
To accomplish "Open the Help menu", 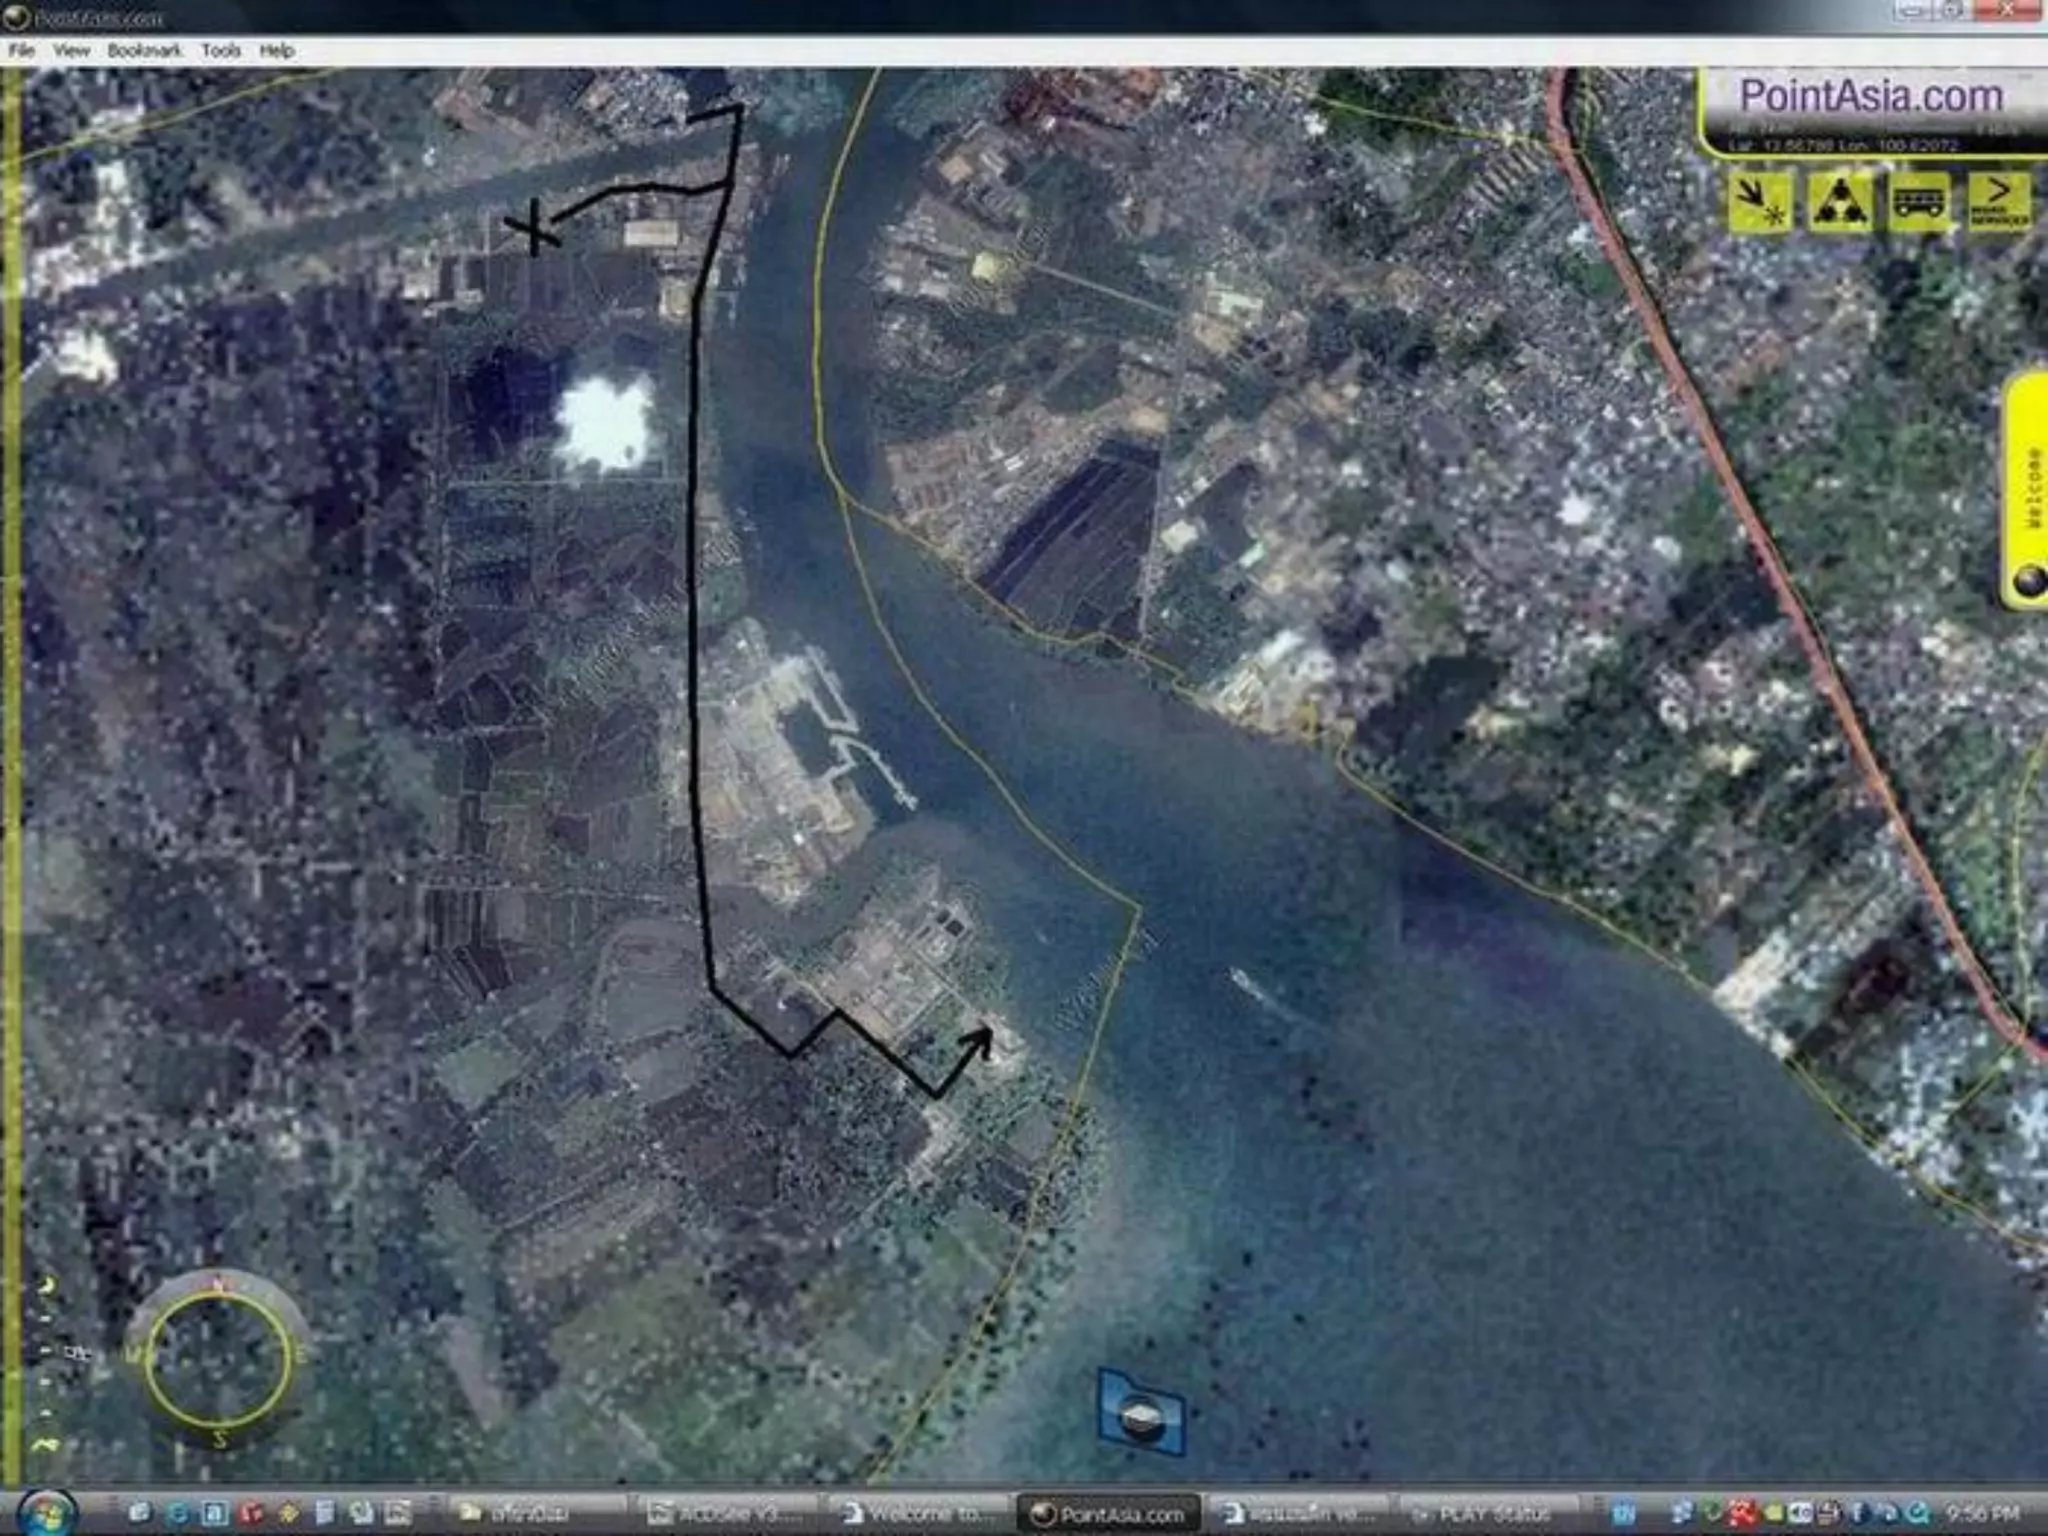I will (277, 50).
